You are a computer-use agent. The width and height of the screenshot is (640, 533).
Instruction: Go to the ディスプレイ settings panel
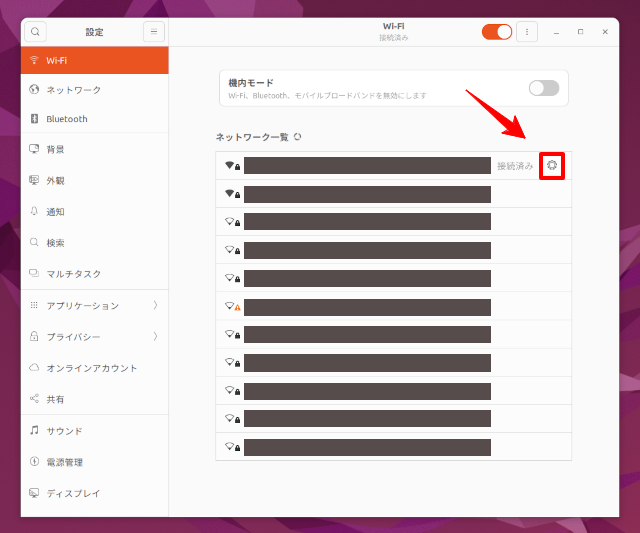(73, 493)
